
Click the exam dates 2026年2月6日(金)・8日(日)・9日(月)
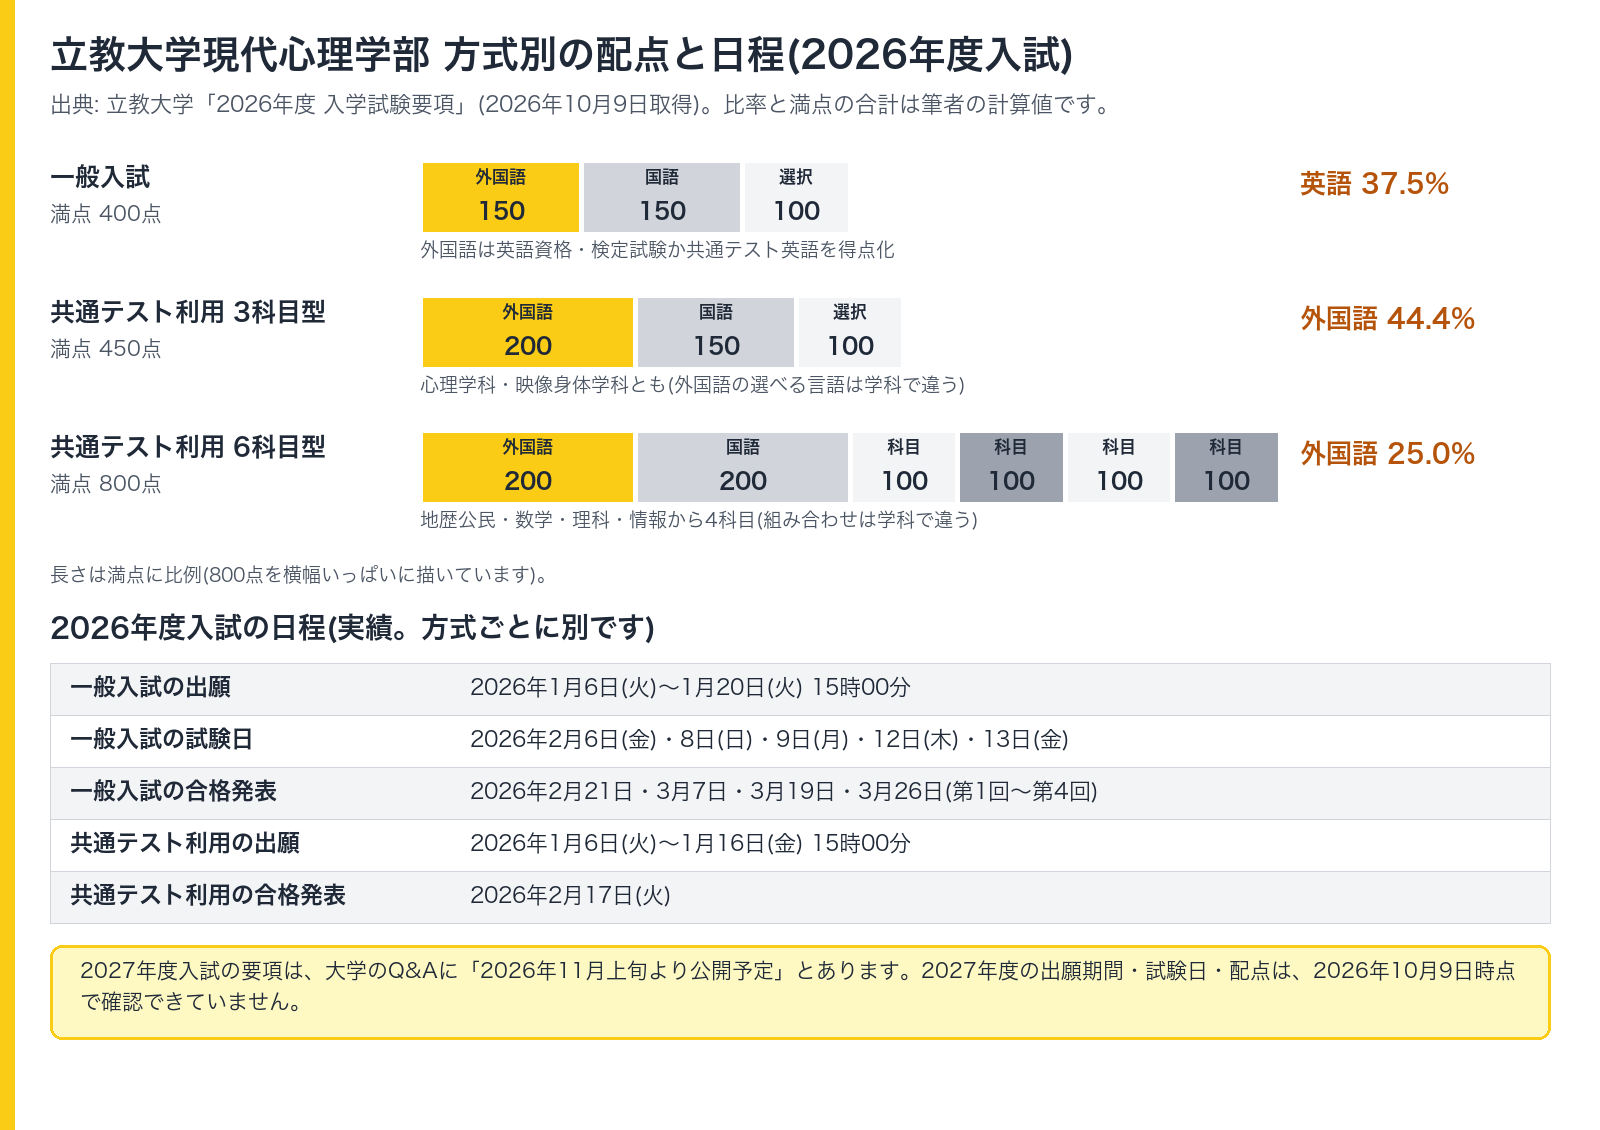(x=769, y=740)
